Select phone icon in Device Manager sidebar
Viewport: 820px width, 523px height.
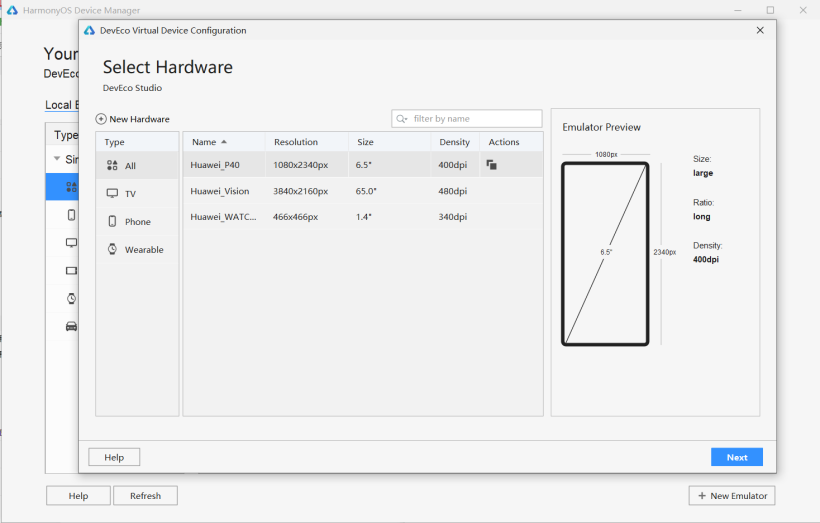tap(72, 215)
